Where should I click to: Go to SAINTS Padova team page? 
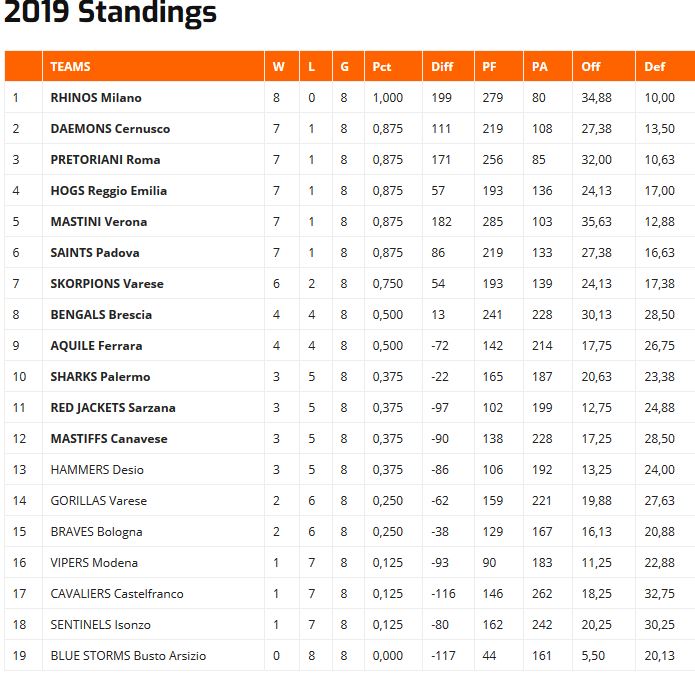point(95,253)
